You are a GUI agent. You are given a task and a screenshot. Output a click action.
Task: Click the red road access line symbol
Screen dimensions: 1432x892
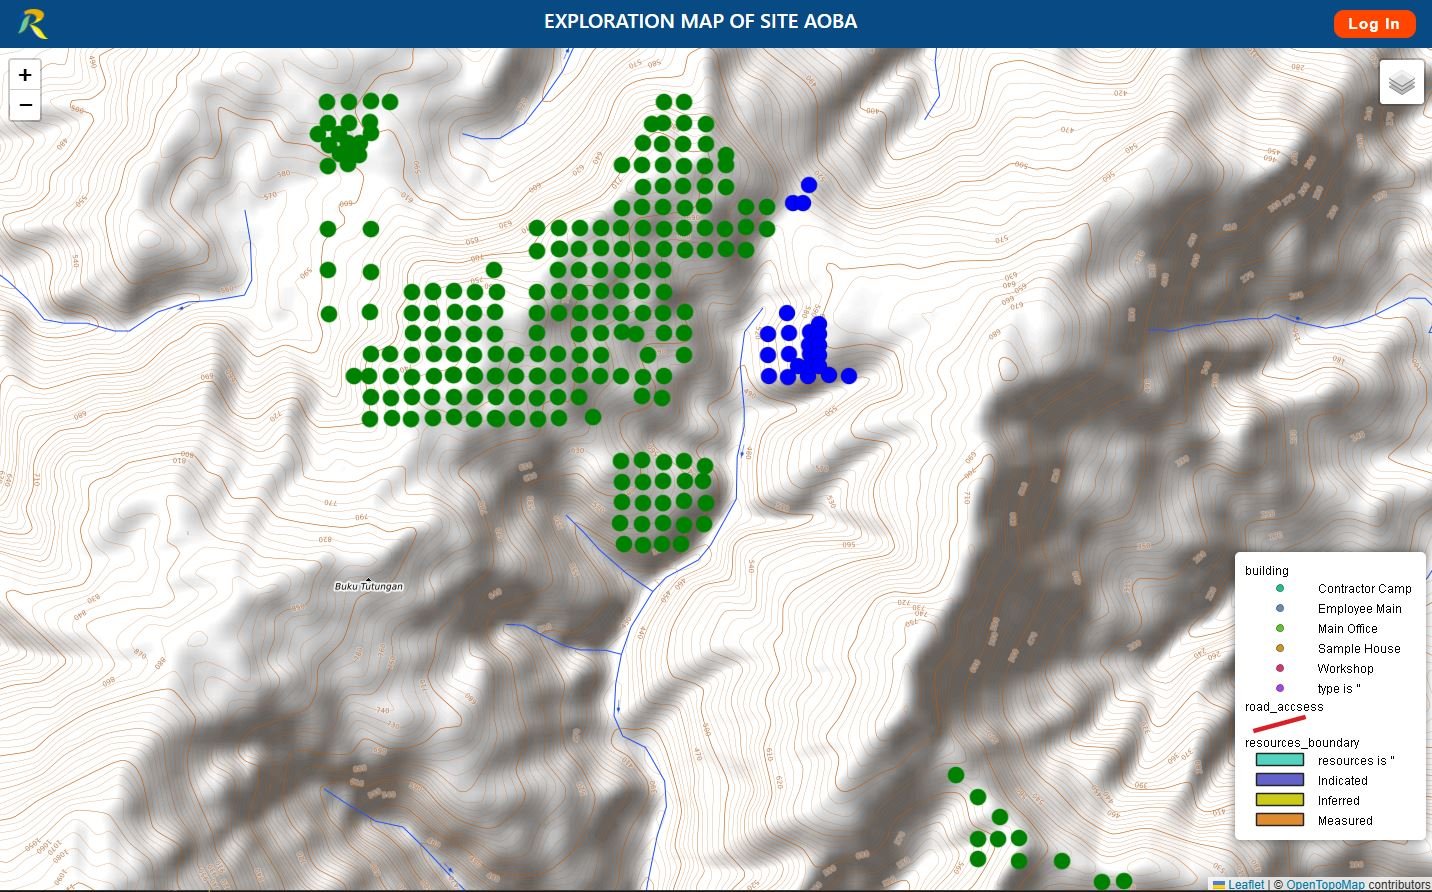tap(1279, 724)
